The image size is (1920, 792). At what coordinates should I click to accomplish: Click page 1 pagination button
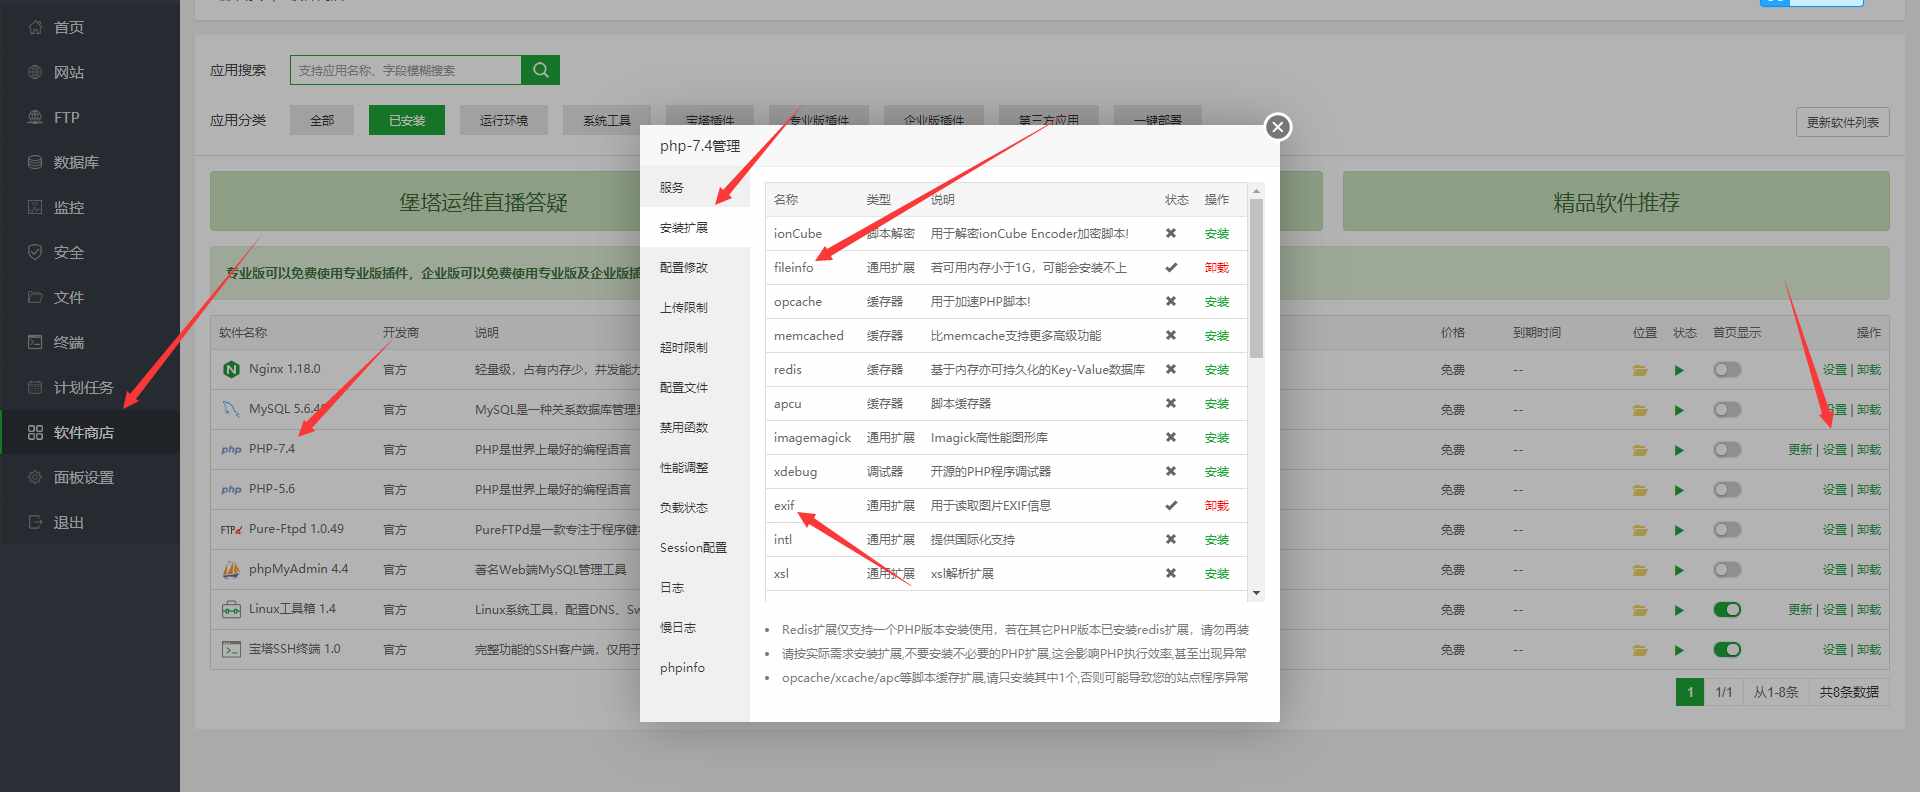(x=1690, y=692)
